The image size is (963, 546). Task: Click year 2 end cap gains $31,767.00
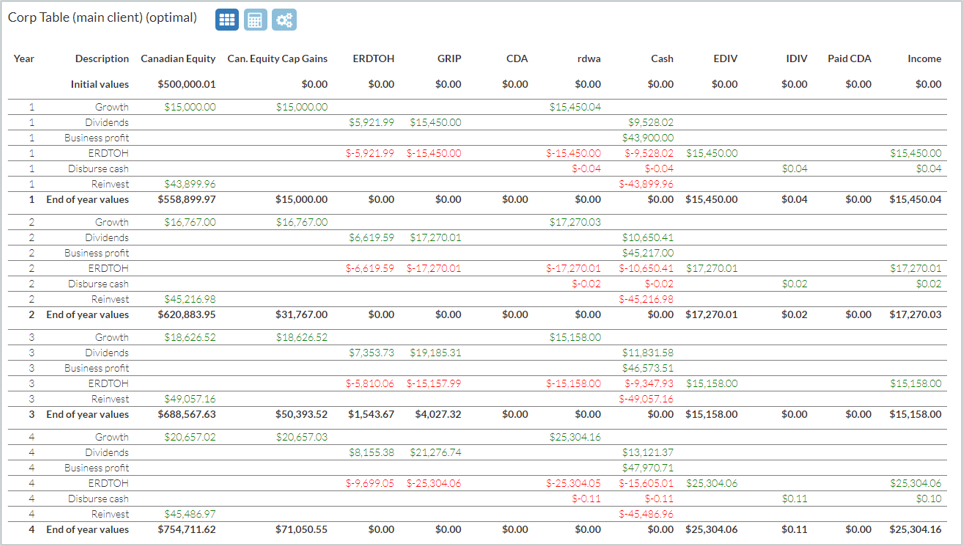pyautogui.click(x=302, y=315)
